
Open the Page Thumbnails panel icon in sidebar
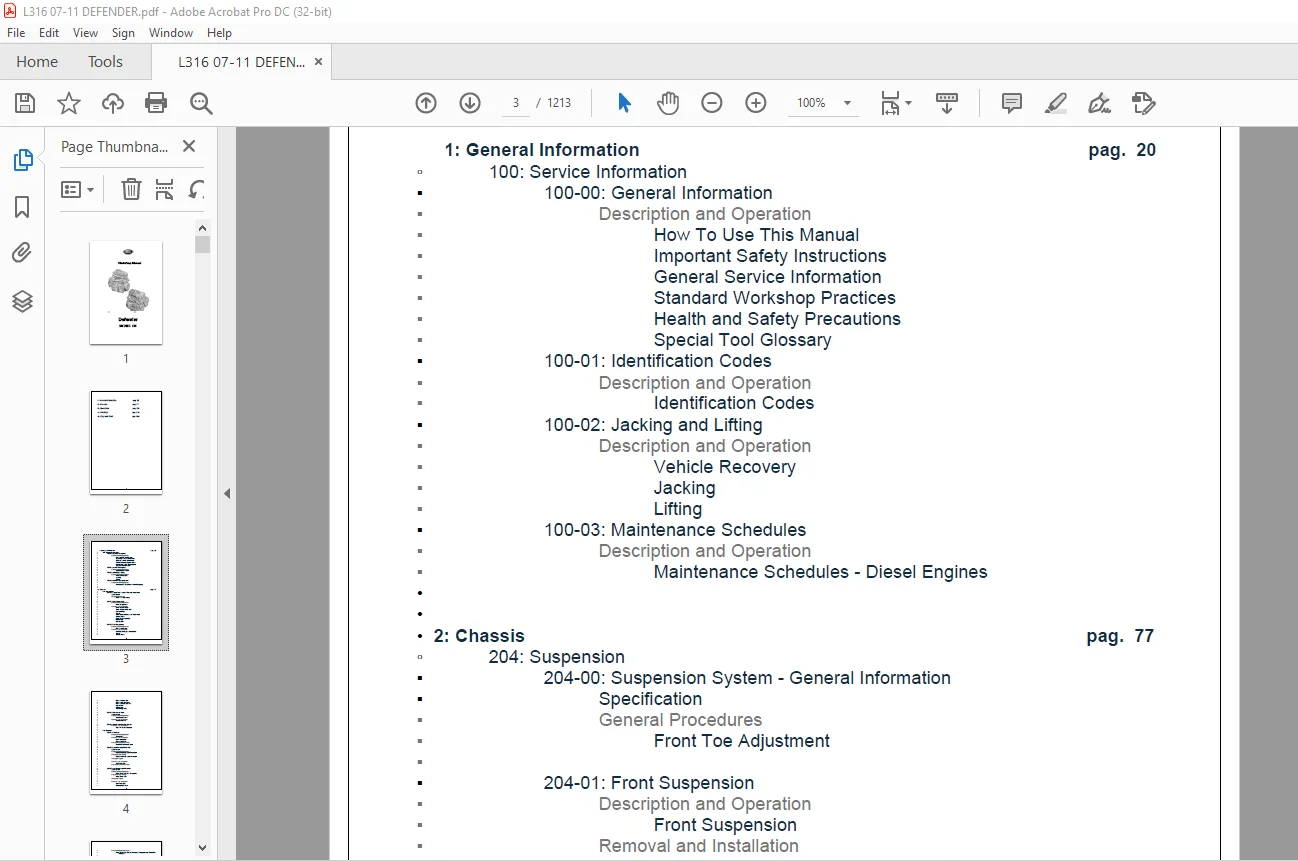22,160
